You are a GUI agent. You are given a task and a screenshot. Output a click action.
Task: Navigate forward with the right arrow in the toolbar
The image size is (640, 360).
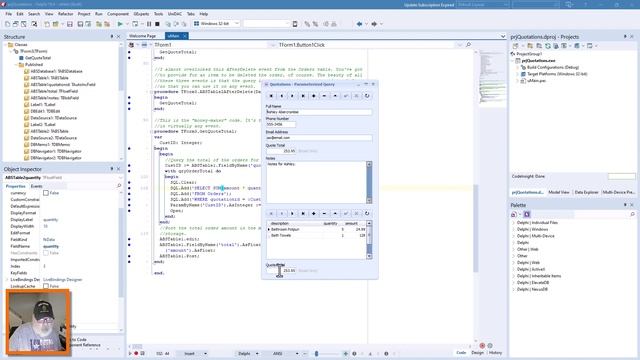tap(374, 24)
